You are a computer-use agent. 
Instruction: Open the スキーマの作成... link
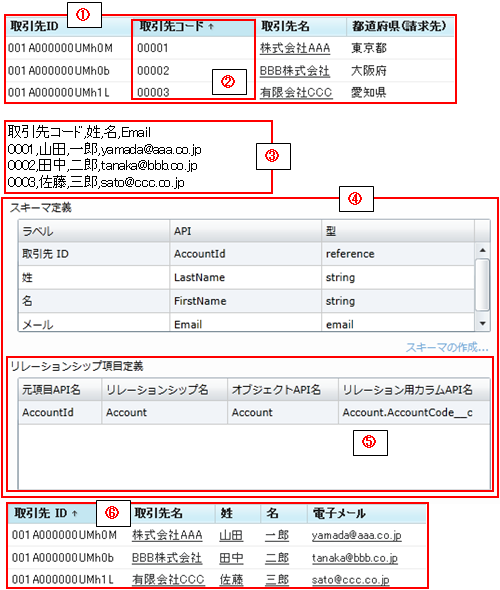point(447,347)
